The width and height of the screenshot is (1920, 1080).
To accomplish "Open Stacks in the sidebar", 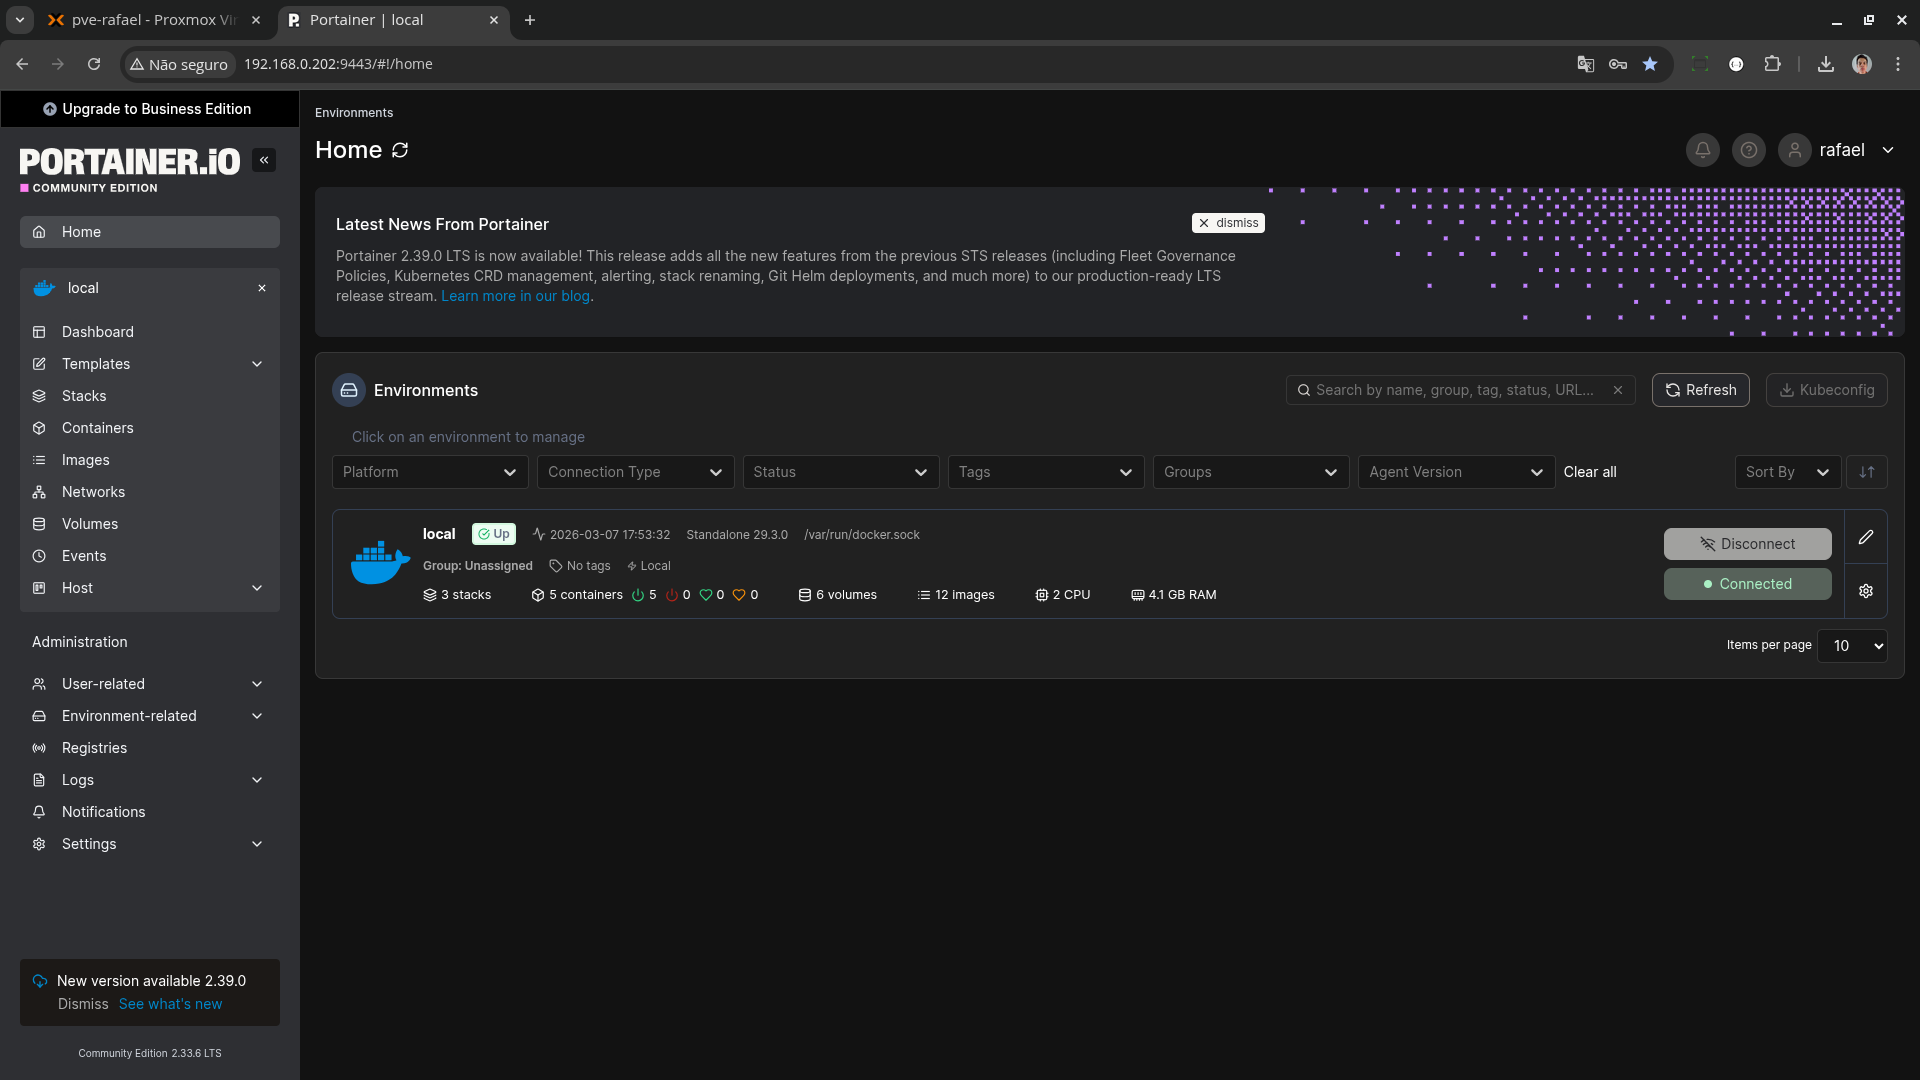I will click(x=150, y=396).
